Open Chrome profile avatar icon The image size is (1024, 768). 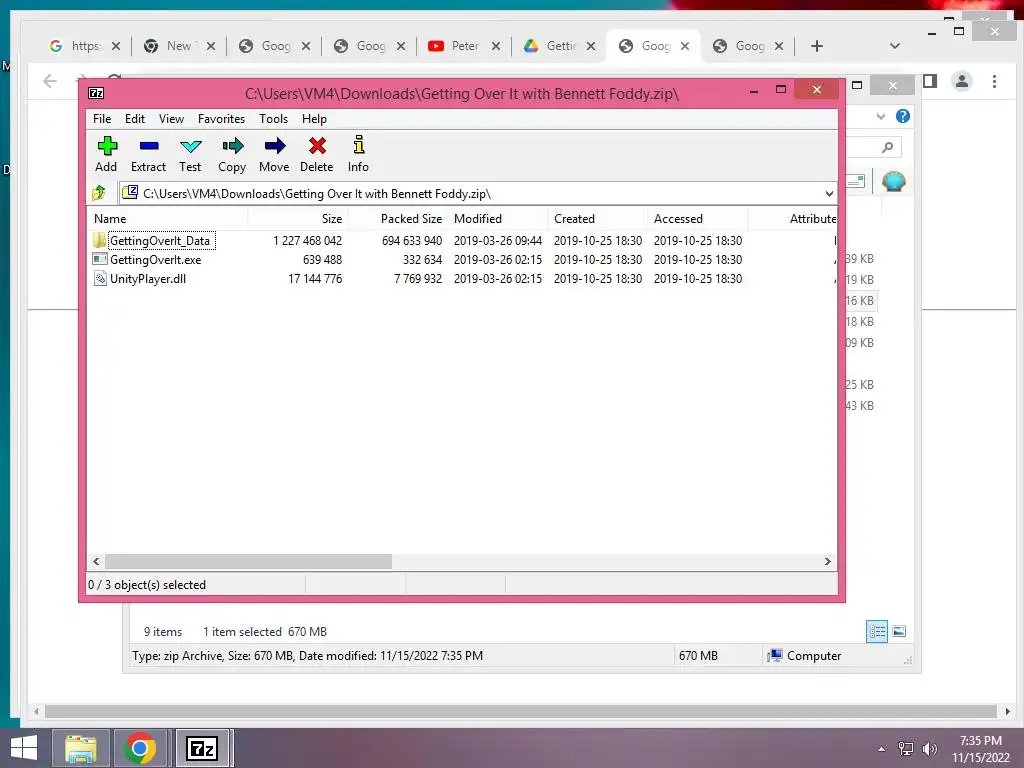click(x=961, y=81)
